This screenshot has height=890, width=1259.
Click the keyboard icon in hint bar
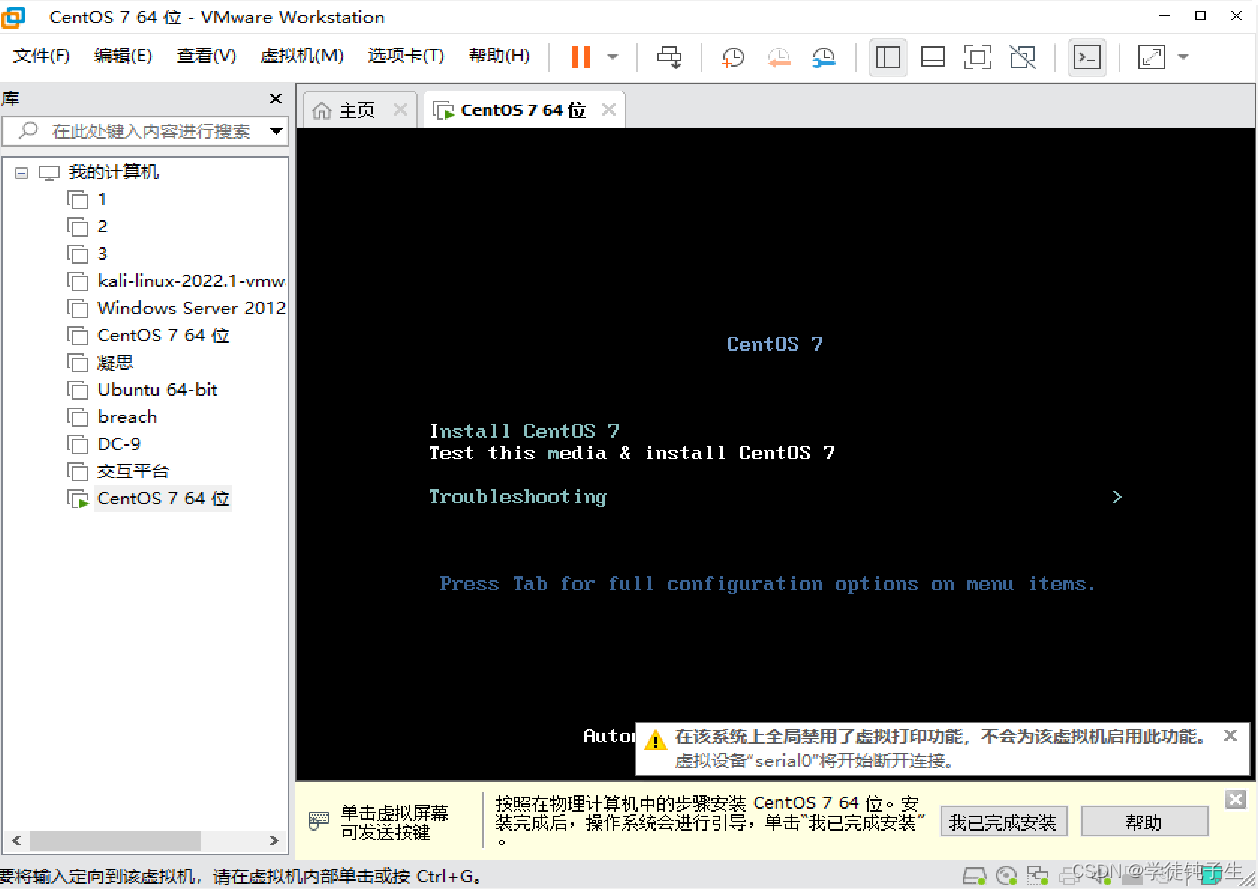[319, 821]
